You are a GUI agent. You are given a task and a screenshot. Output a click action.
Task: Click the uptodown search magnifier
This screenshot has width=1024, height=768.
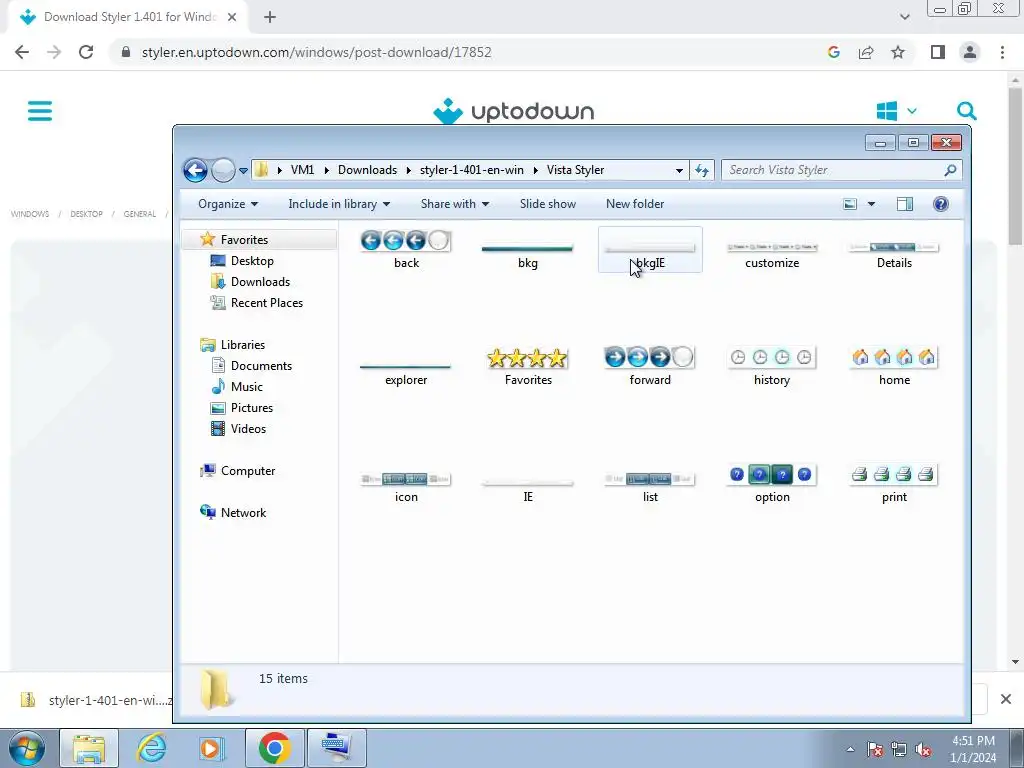coord(967,111)
